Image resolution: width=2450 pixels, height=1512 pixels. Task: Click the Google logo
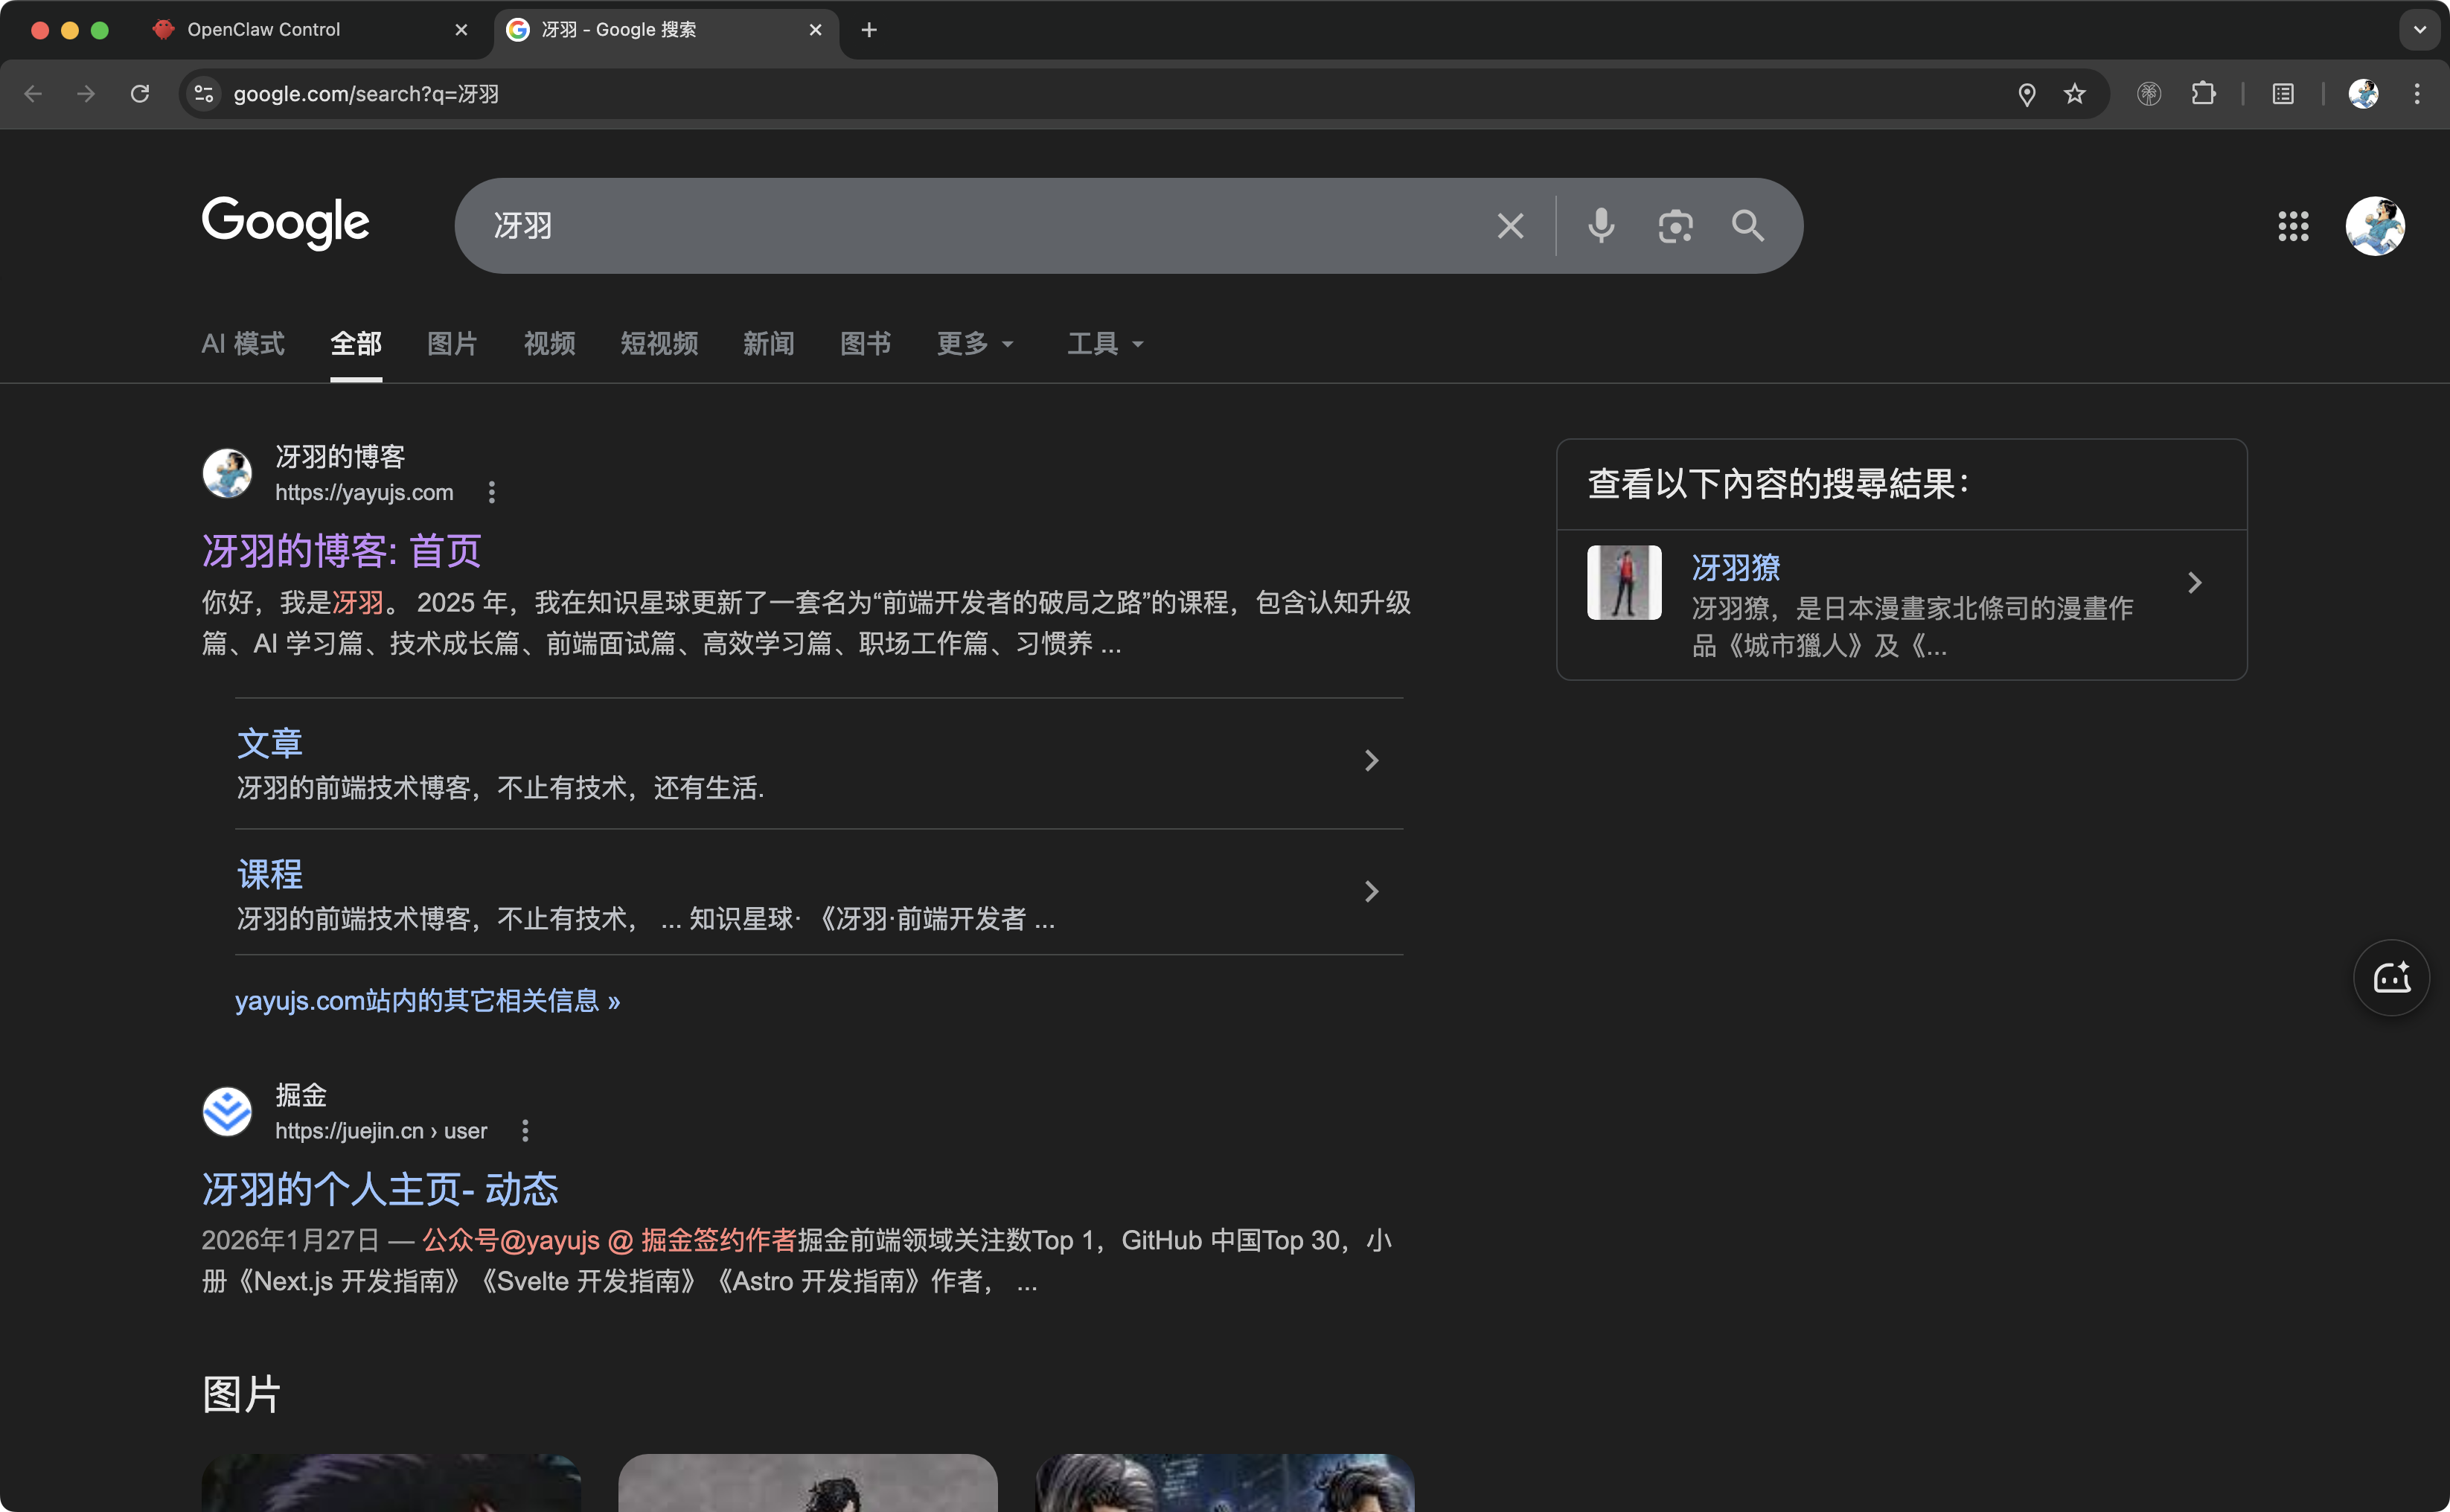tap(286, 223)
